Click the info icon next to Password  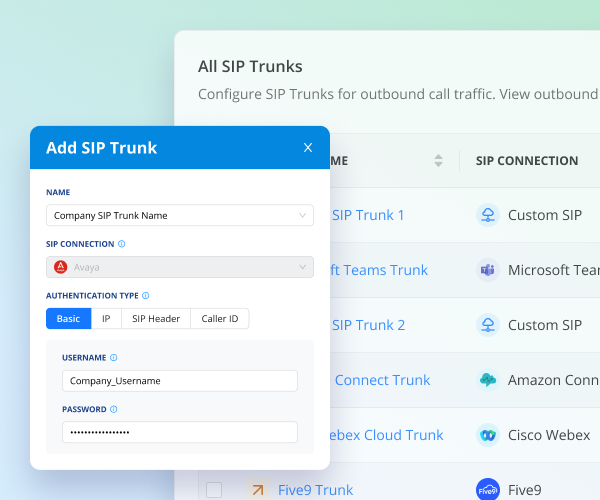(x=114, y=409)
